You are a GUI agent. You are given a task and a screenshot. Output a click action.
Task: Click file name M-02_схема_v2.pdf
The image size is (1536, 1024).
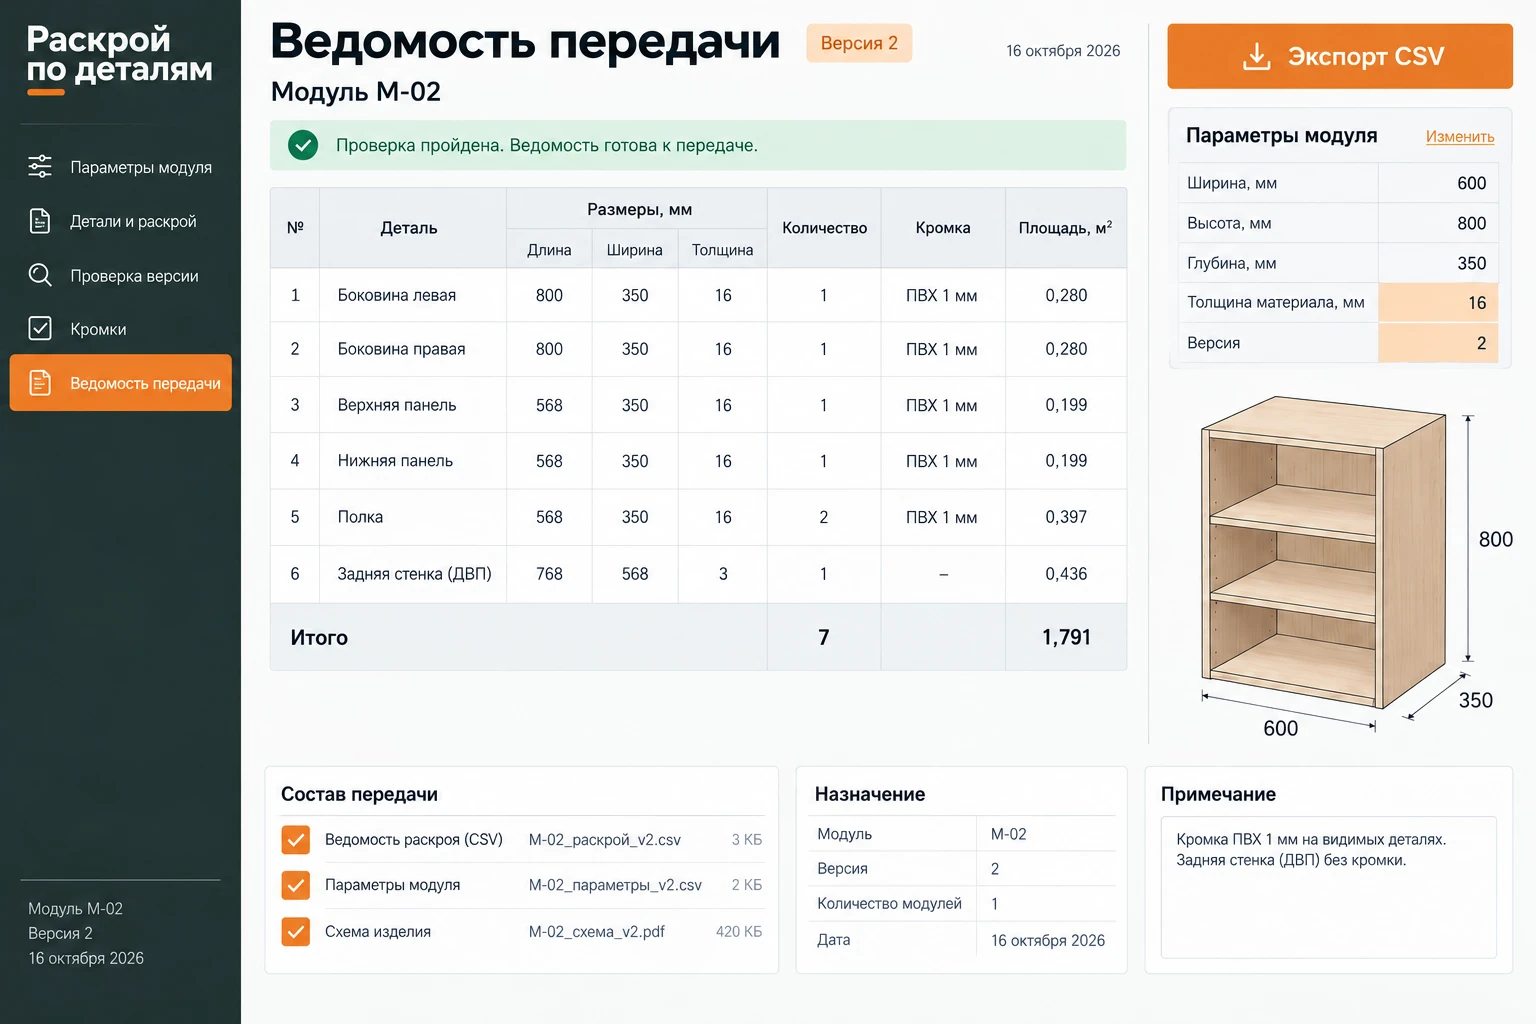click(x=597, y=932)
